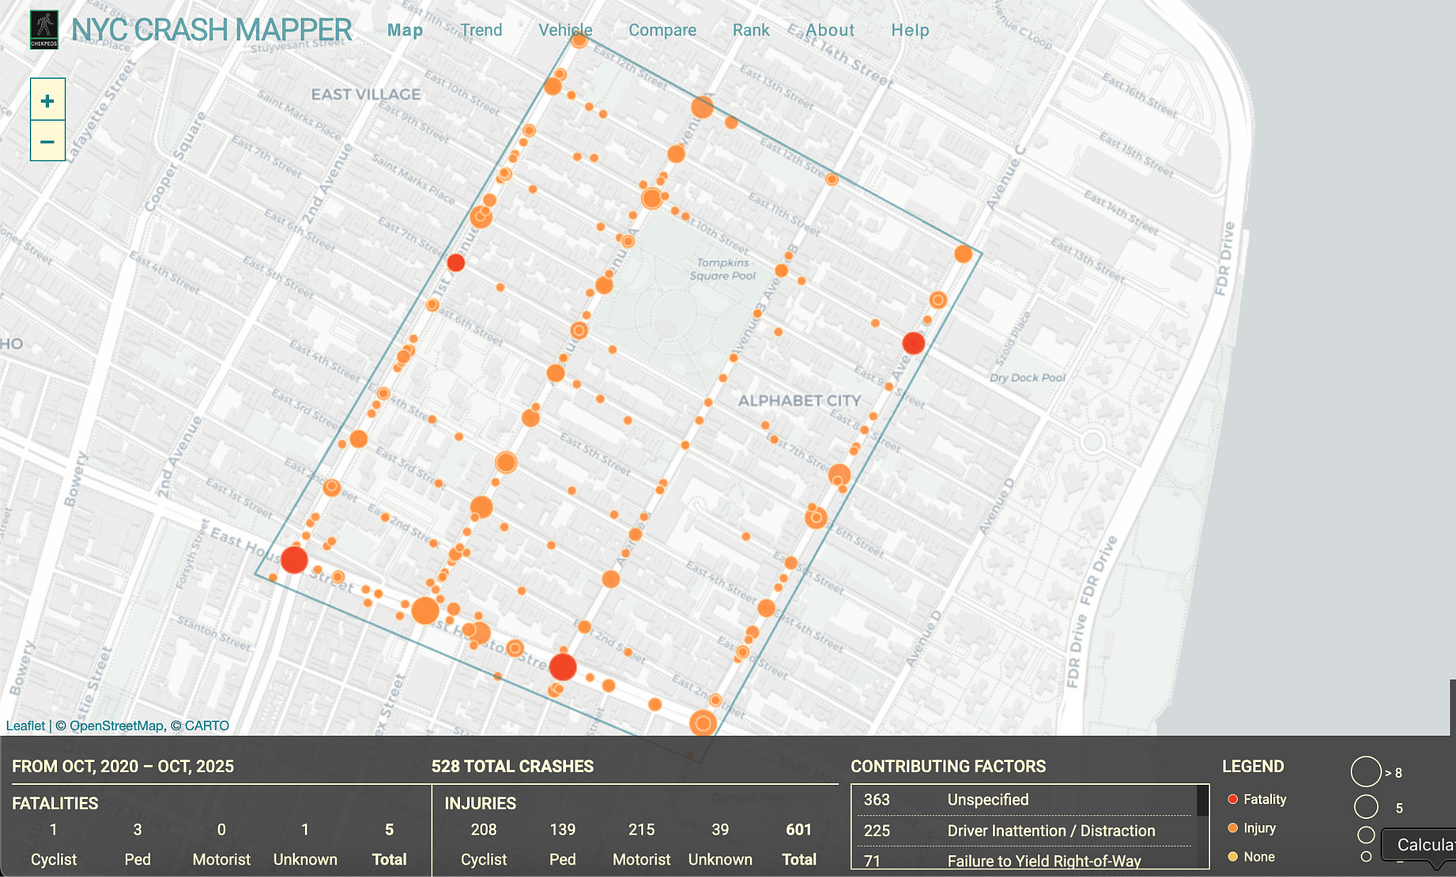Click the Dry Dock Pool label

tap(1027, 378)
